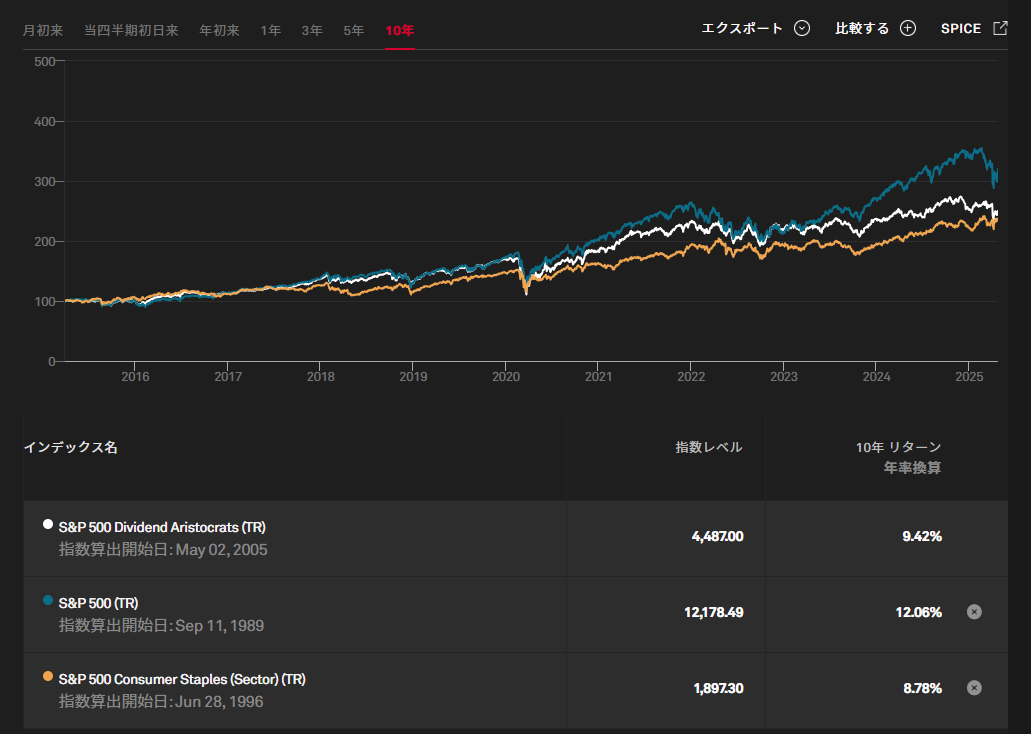Open S&P 500 Consumer Staples (Sector) (TR)
Image resolution: width=1031 pixels, height=734 pixels.
point(182,679)
